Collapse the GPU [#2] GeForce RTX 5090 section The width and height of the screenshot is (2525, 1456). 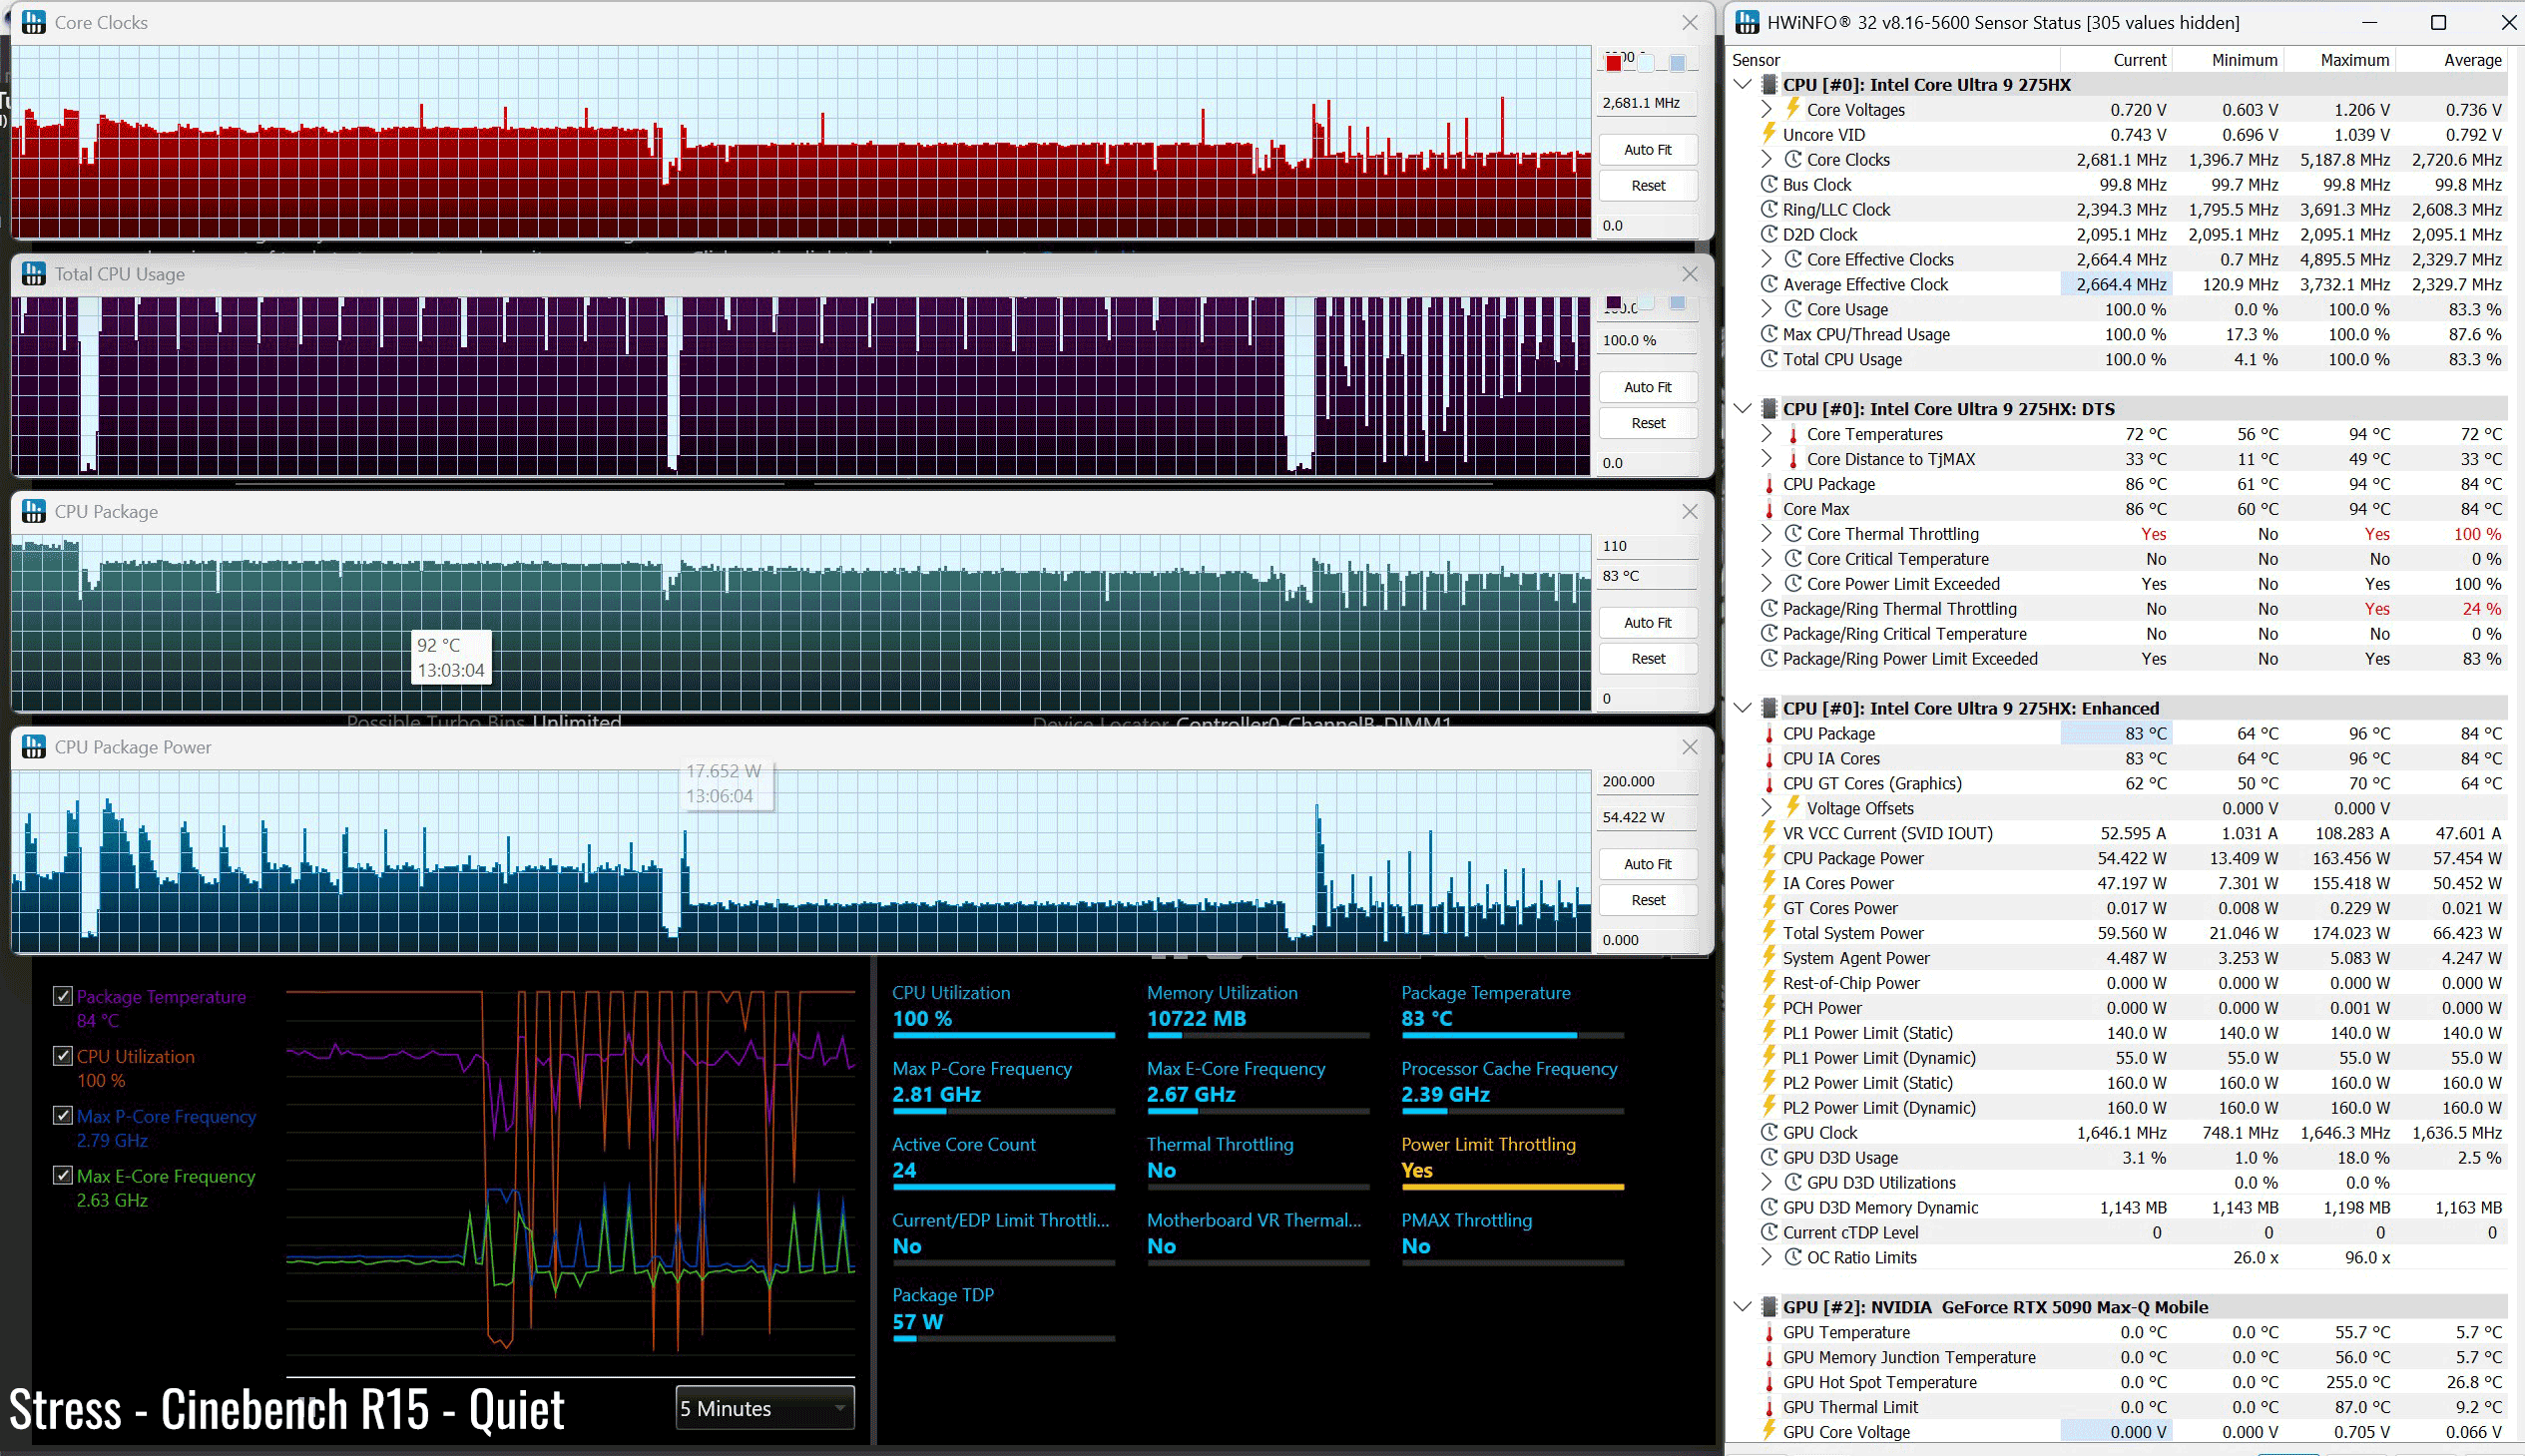1743,1307
